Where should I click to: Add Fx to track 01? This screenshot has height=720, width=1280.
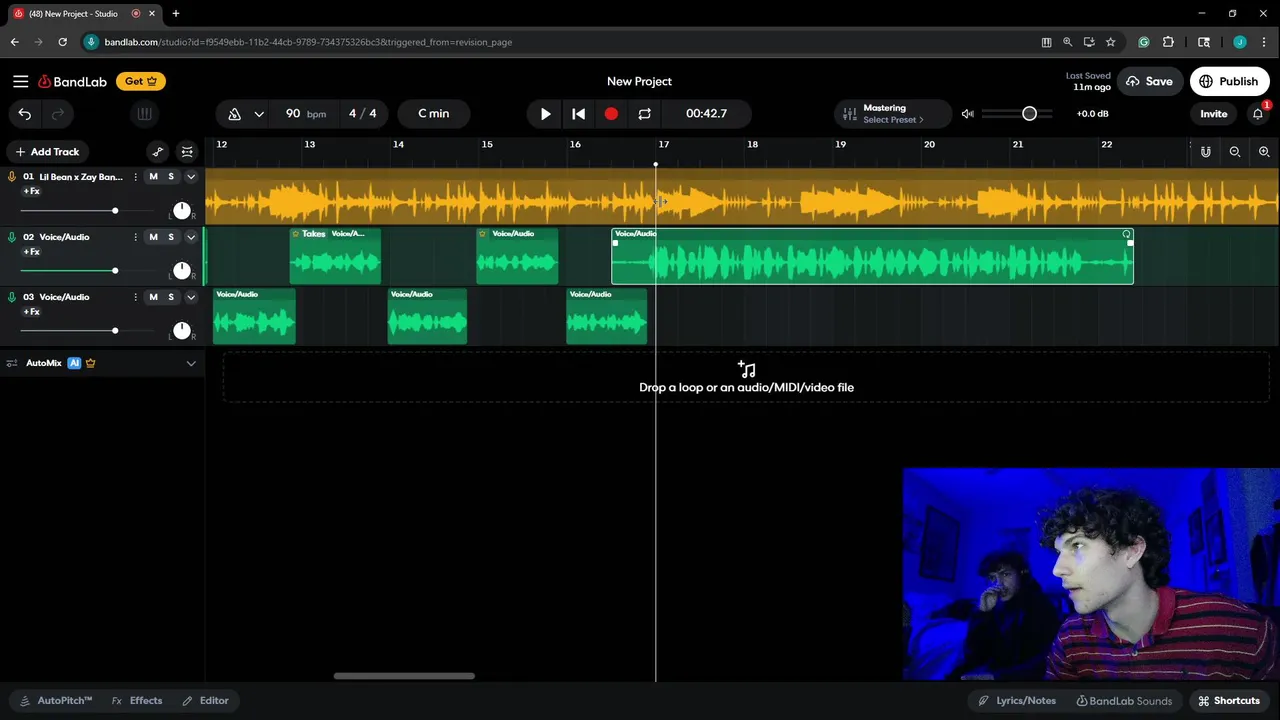coord(32,191)
